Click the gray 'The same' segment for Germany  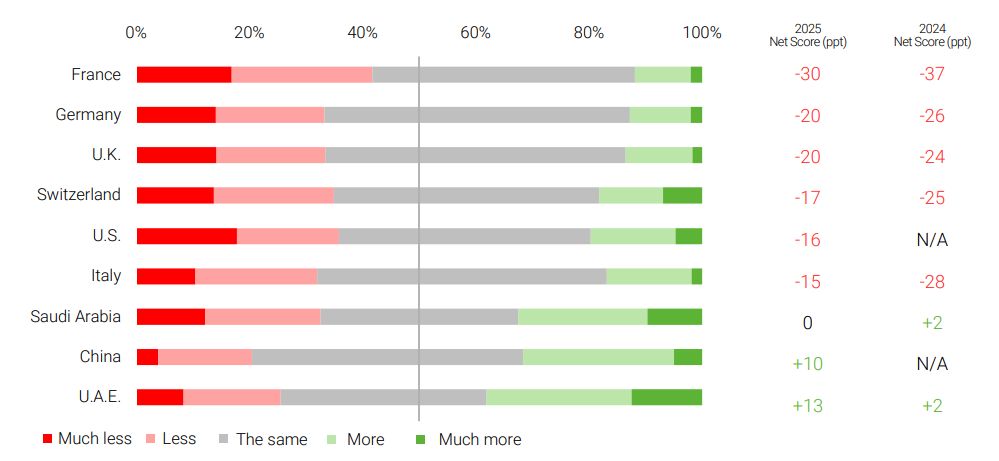[476, 115]
